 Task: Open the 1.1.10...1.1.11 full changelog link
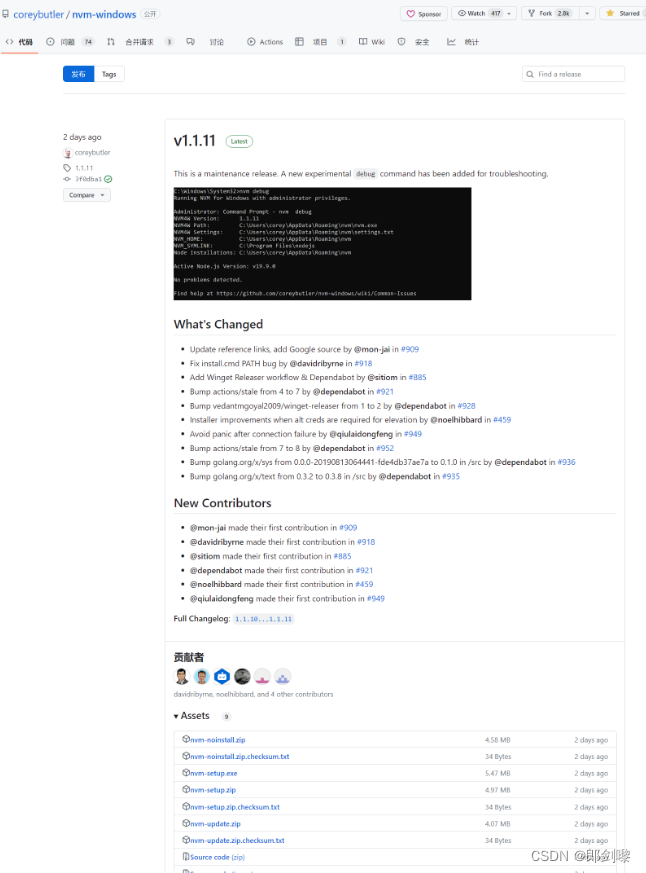tap(263, 619)
